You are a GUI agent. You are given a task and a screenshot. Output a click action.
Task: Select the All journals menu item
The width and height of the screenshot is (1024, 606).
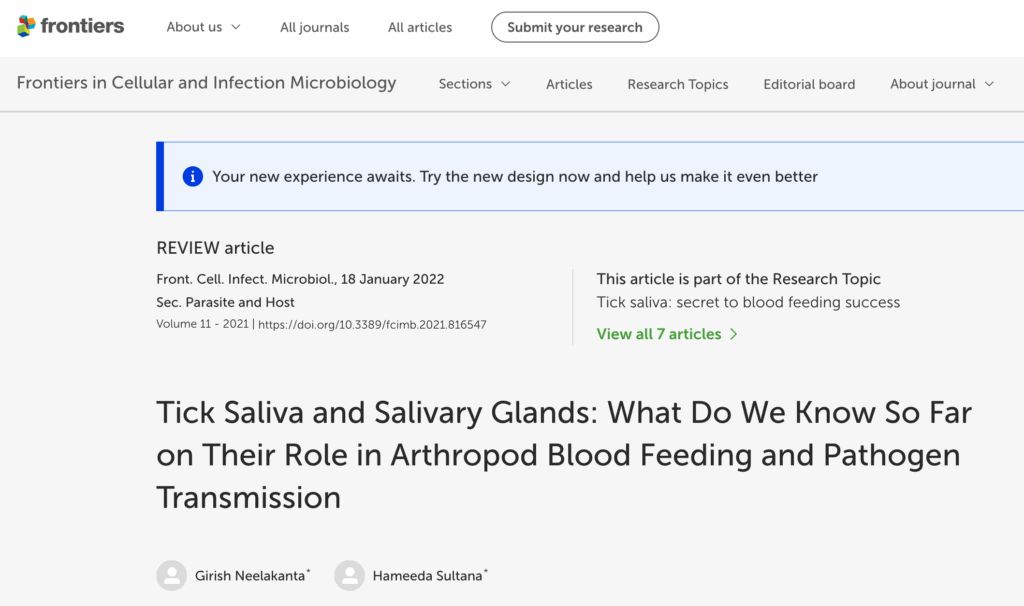point(314,27)
